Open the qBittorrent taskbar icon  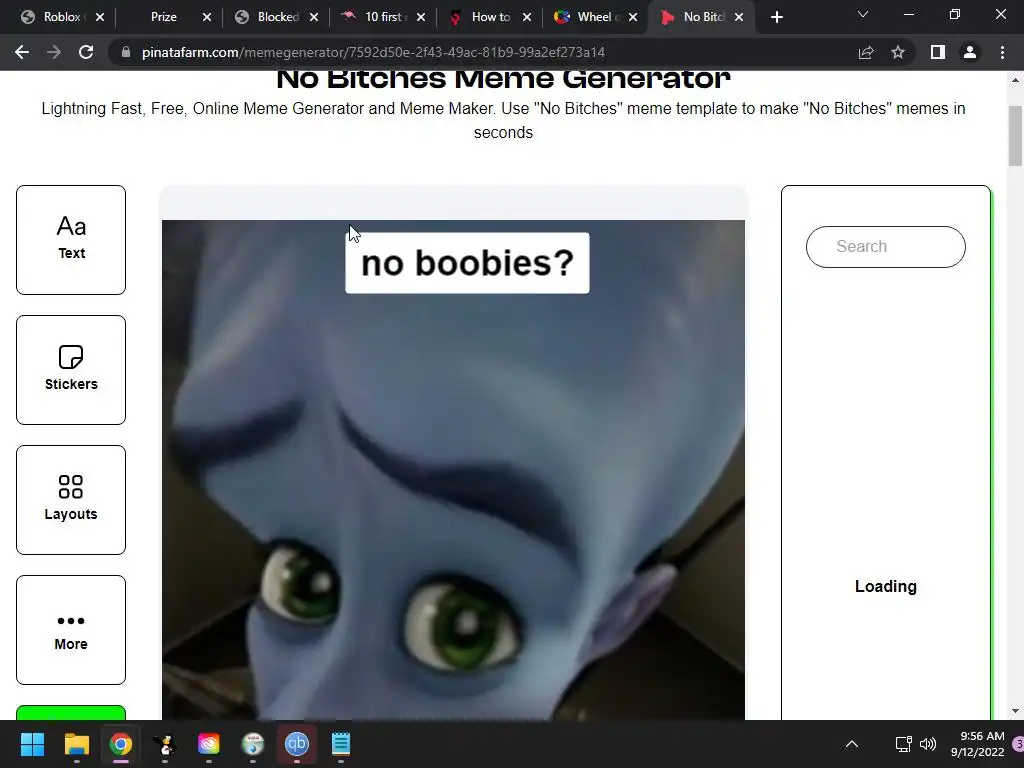pos(296,744)
